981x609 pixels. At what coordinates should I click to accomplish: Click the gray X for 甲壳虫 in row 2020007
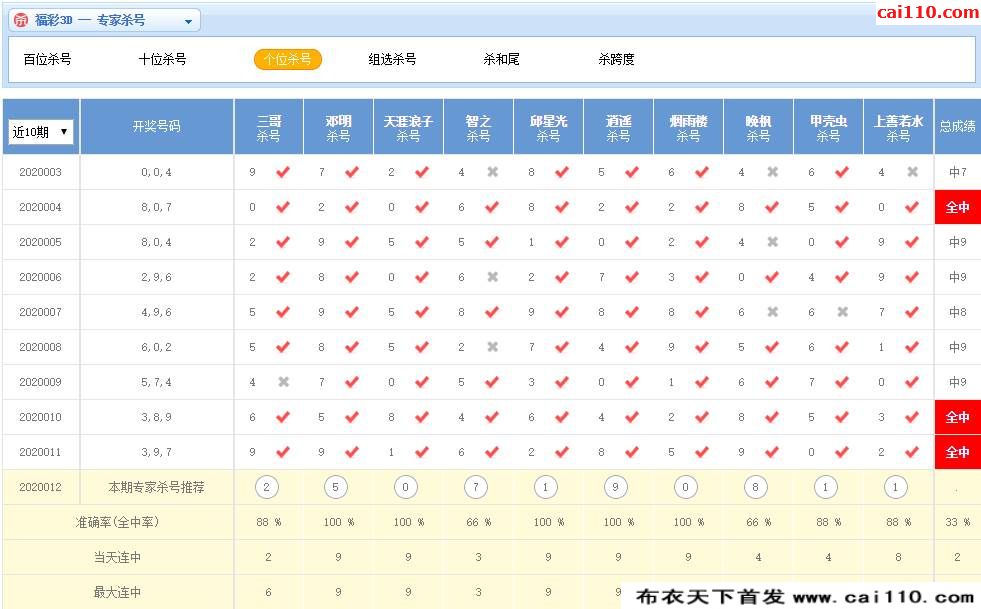[843, 312]
